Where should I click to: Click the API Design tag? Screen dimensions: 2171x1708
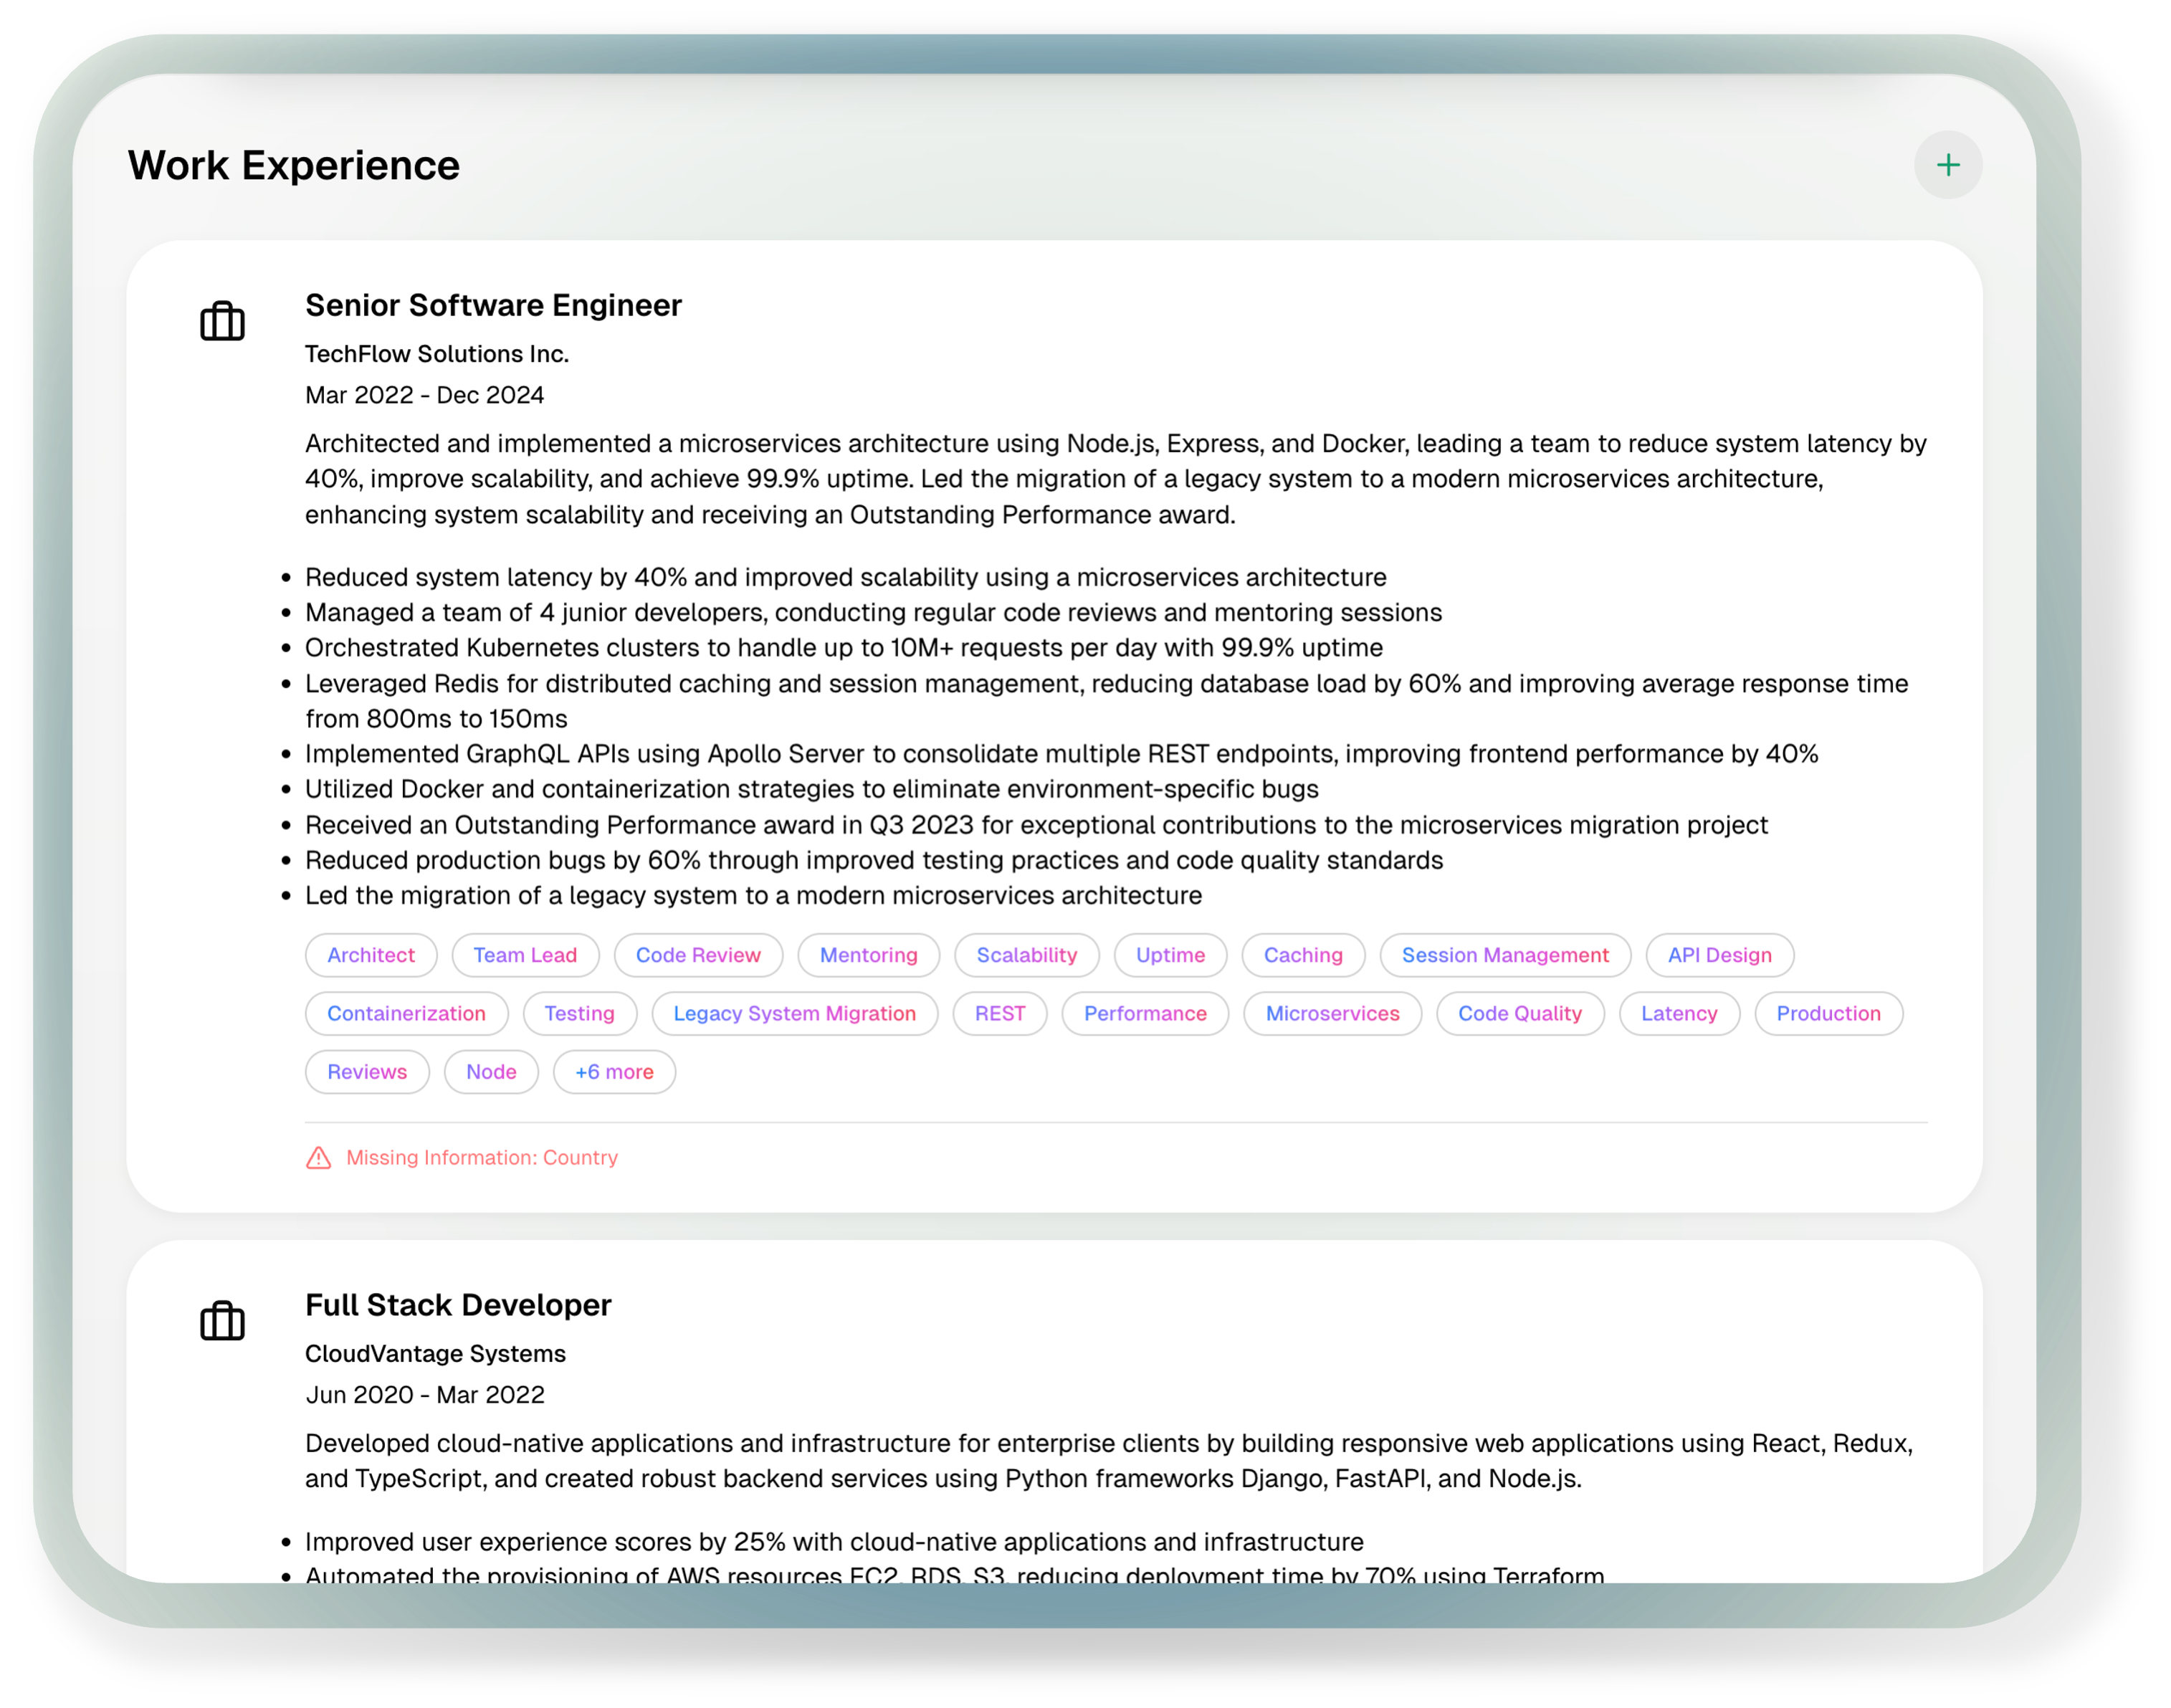tap(1719, 954)
